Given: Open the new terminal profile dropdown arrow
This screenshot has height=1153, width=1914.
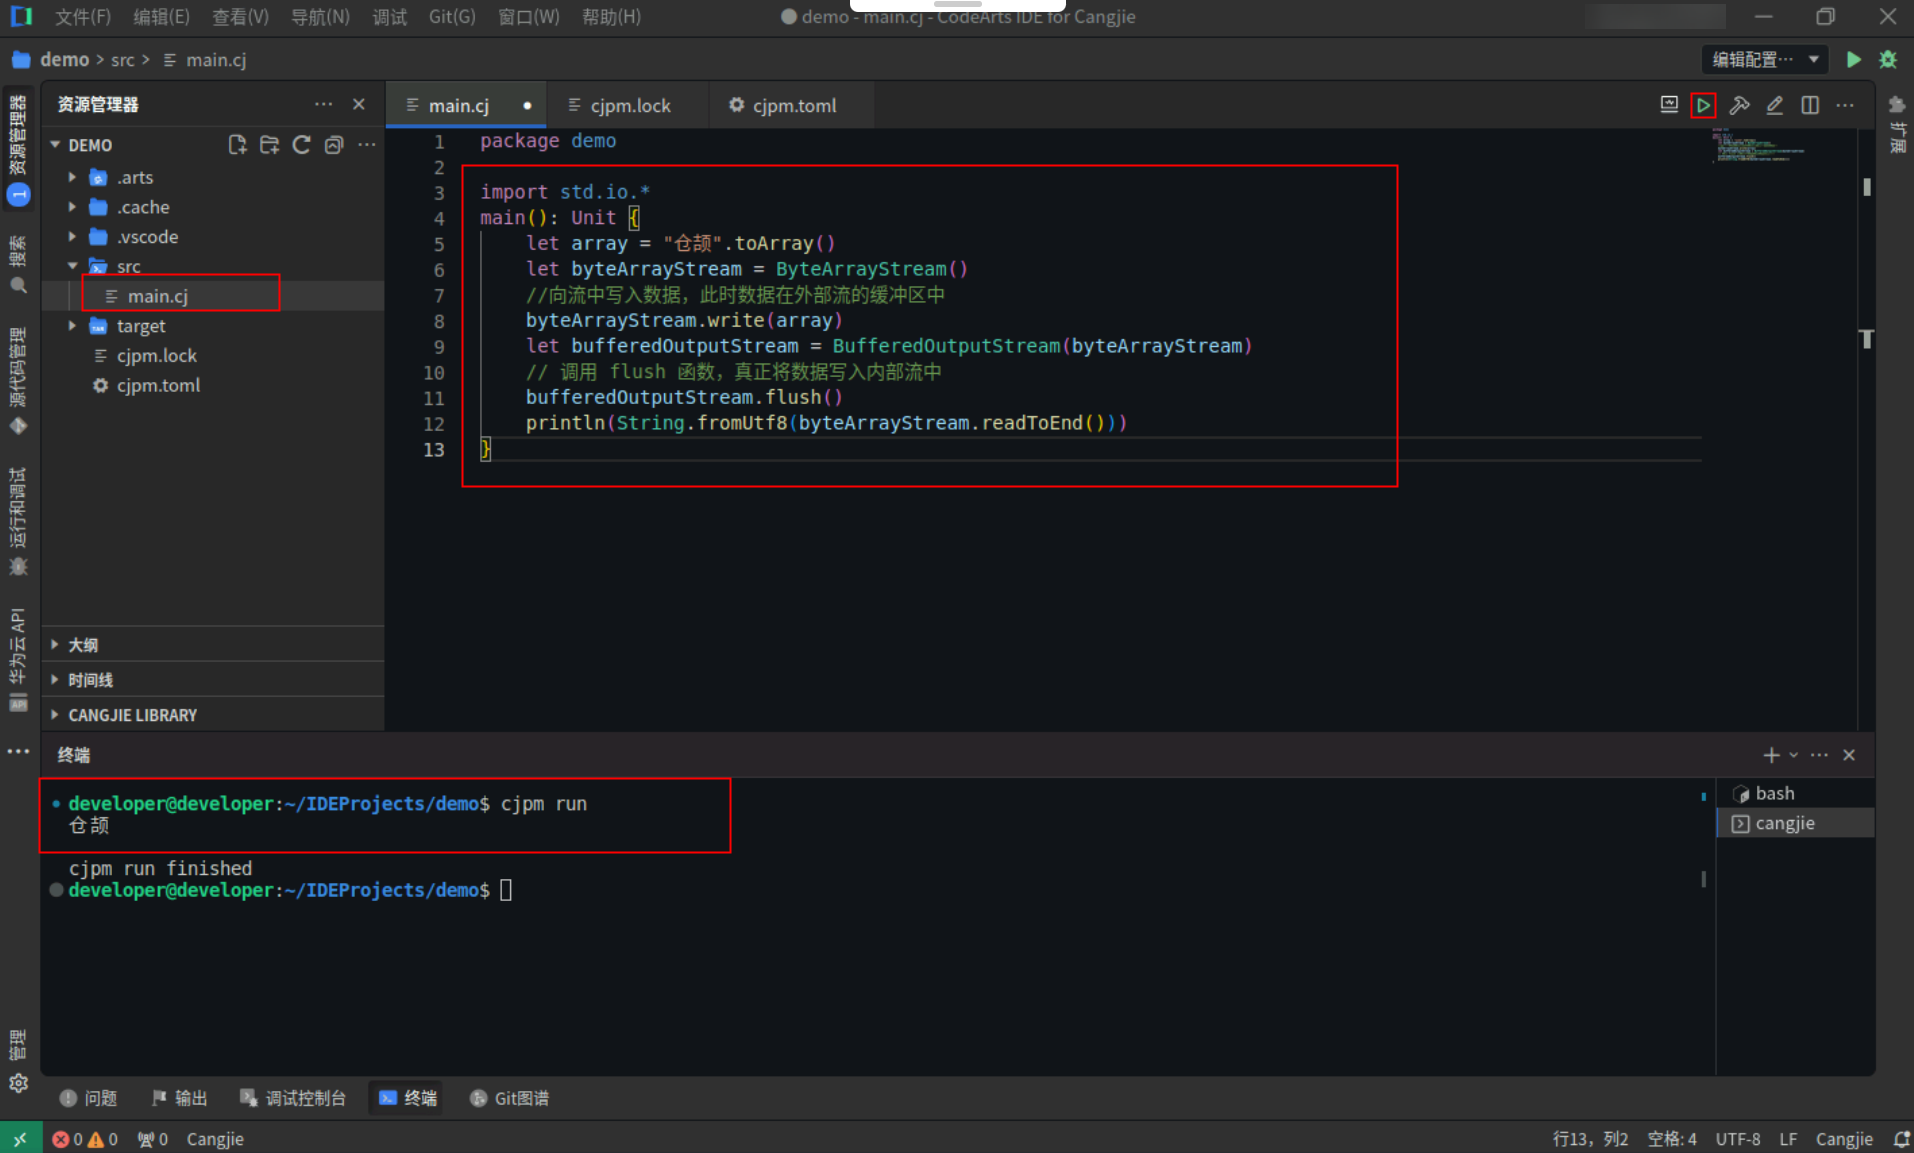Looking at the screenshot, I should pos(1793,755).
